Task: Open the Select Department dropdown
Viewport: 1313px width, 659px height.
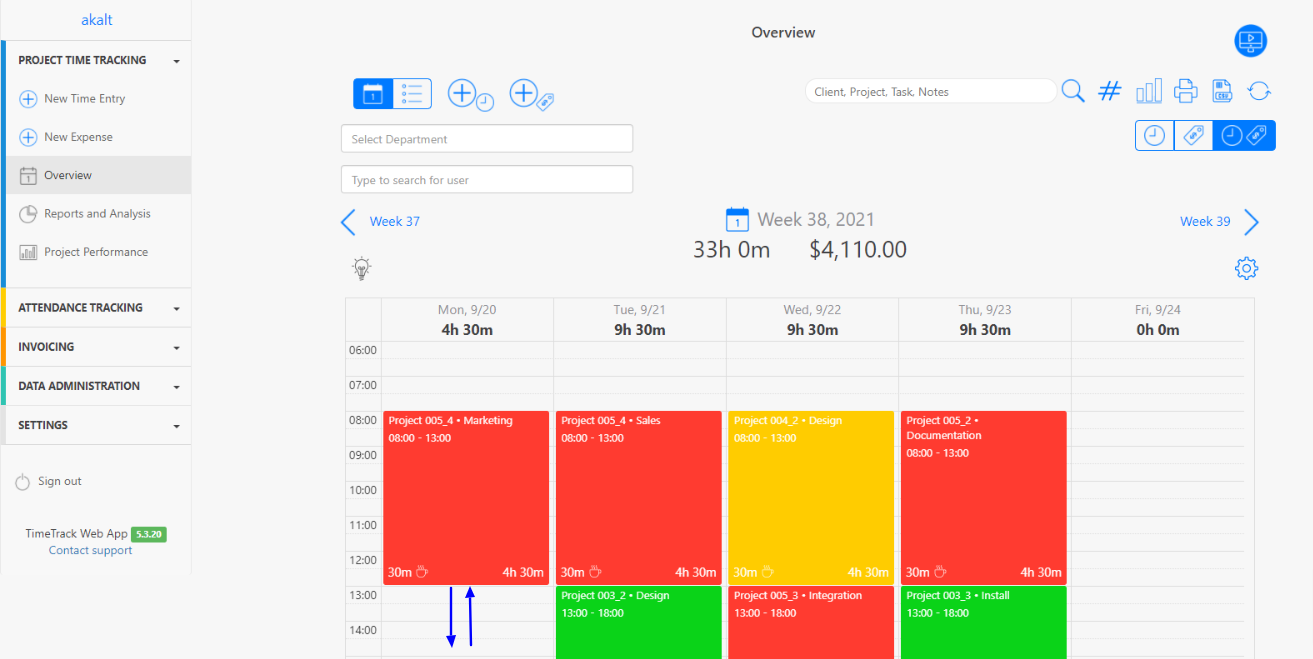Action: [486, 139]
